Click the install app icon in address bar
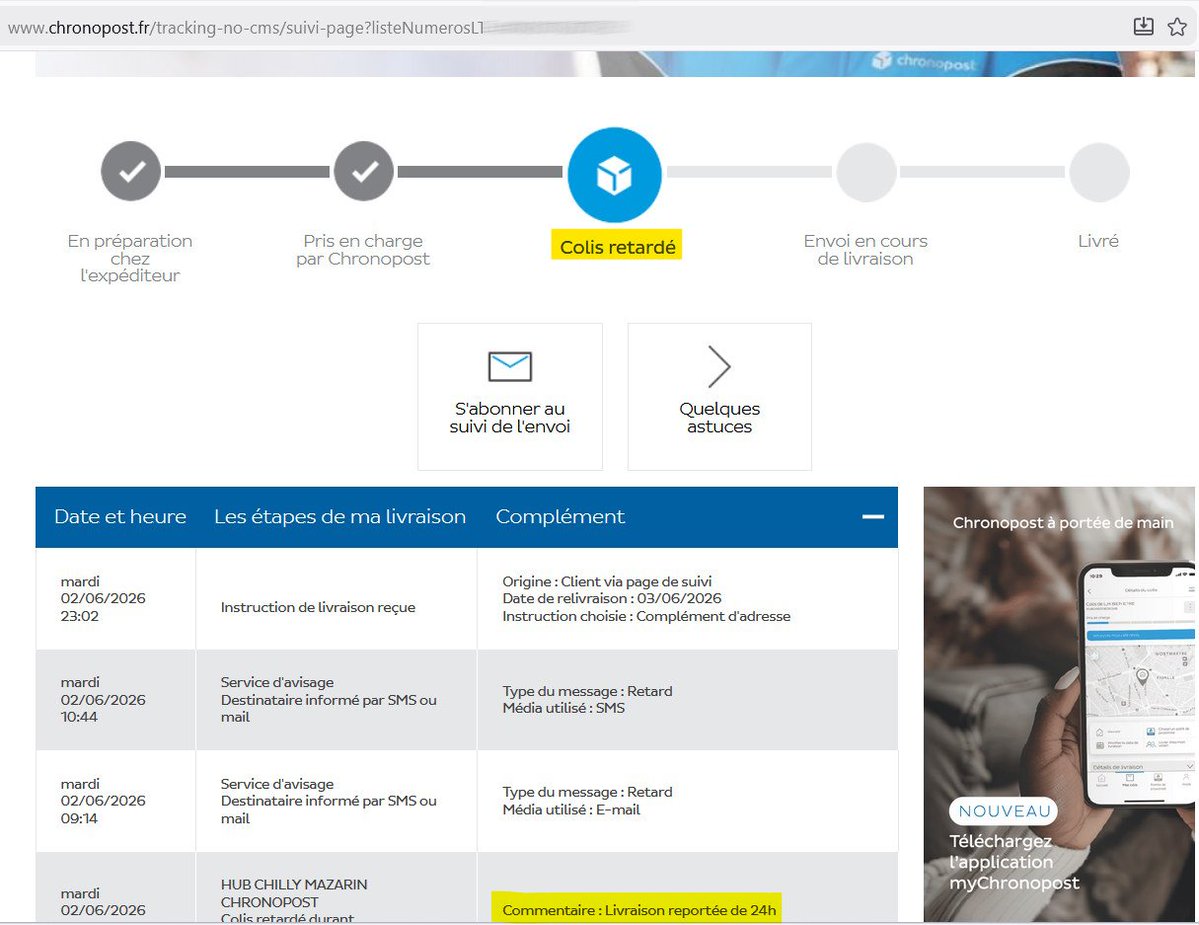This screenshot has height=925, width=1199. pyautogui.click(x=1143, y=27)
